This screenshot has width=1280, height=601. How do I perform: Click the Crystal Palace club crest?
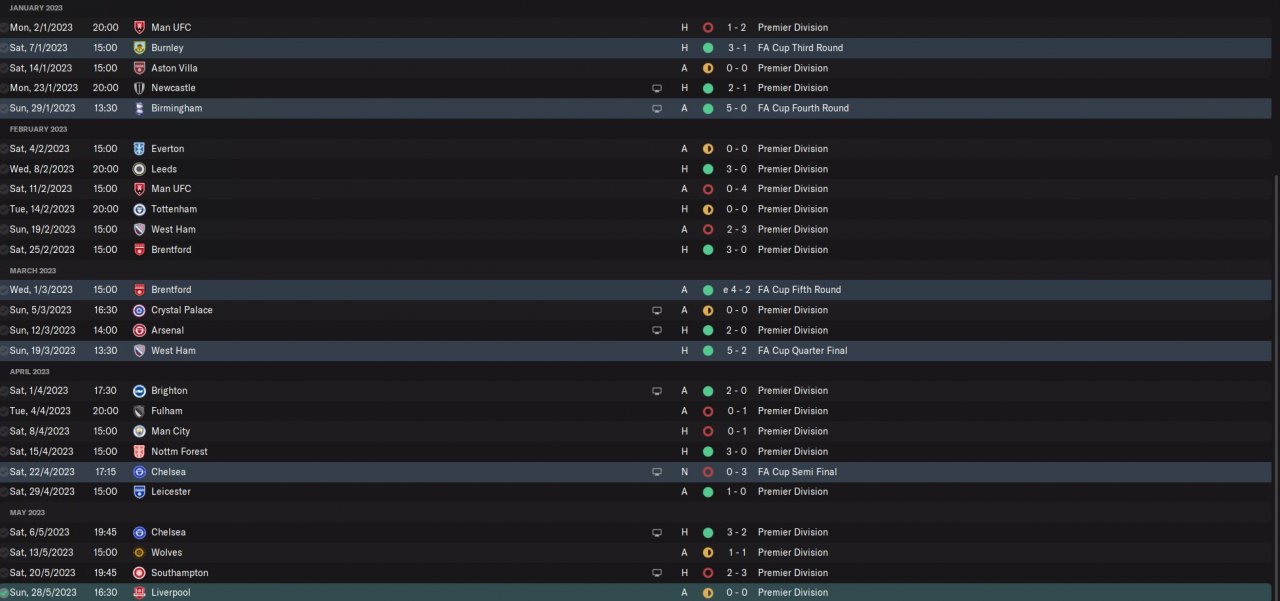(139, 310)
